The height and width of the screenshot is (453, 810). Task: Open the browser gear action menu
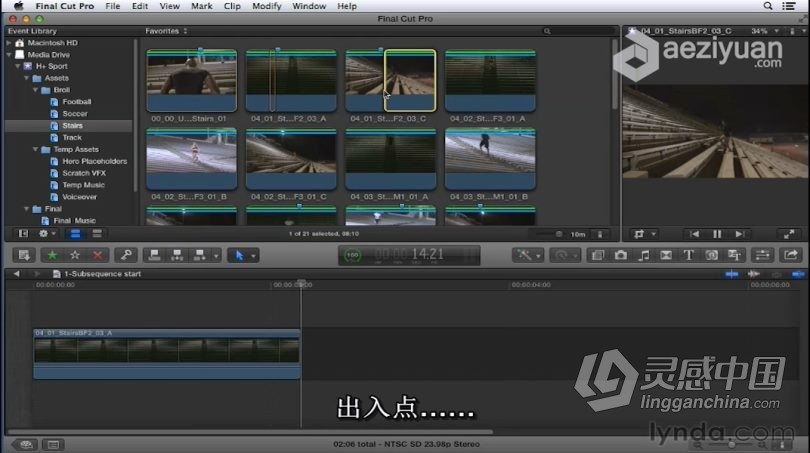pyautogui.click(x=46, y=234)
